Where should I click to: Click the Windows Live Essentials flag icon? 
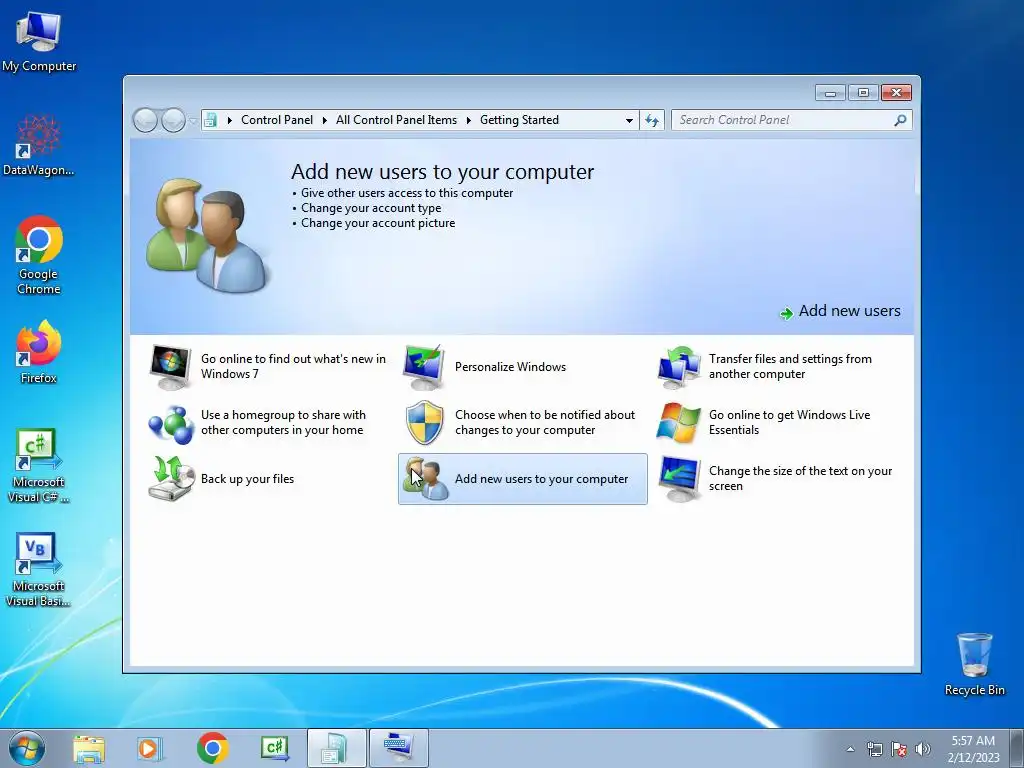coord(679,423)
